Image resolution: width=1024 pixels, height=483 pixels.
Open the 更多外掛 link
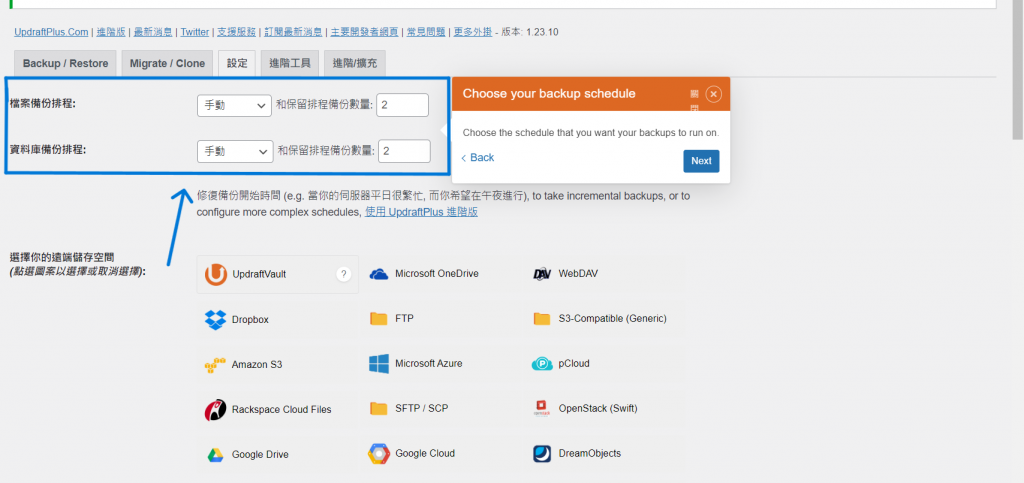(x=473, y=32)
